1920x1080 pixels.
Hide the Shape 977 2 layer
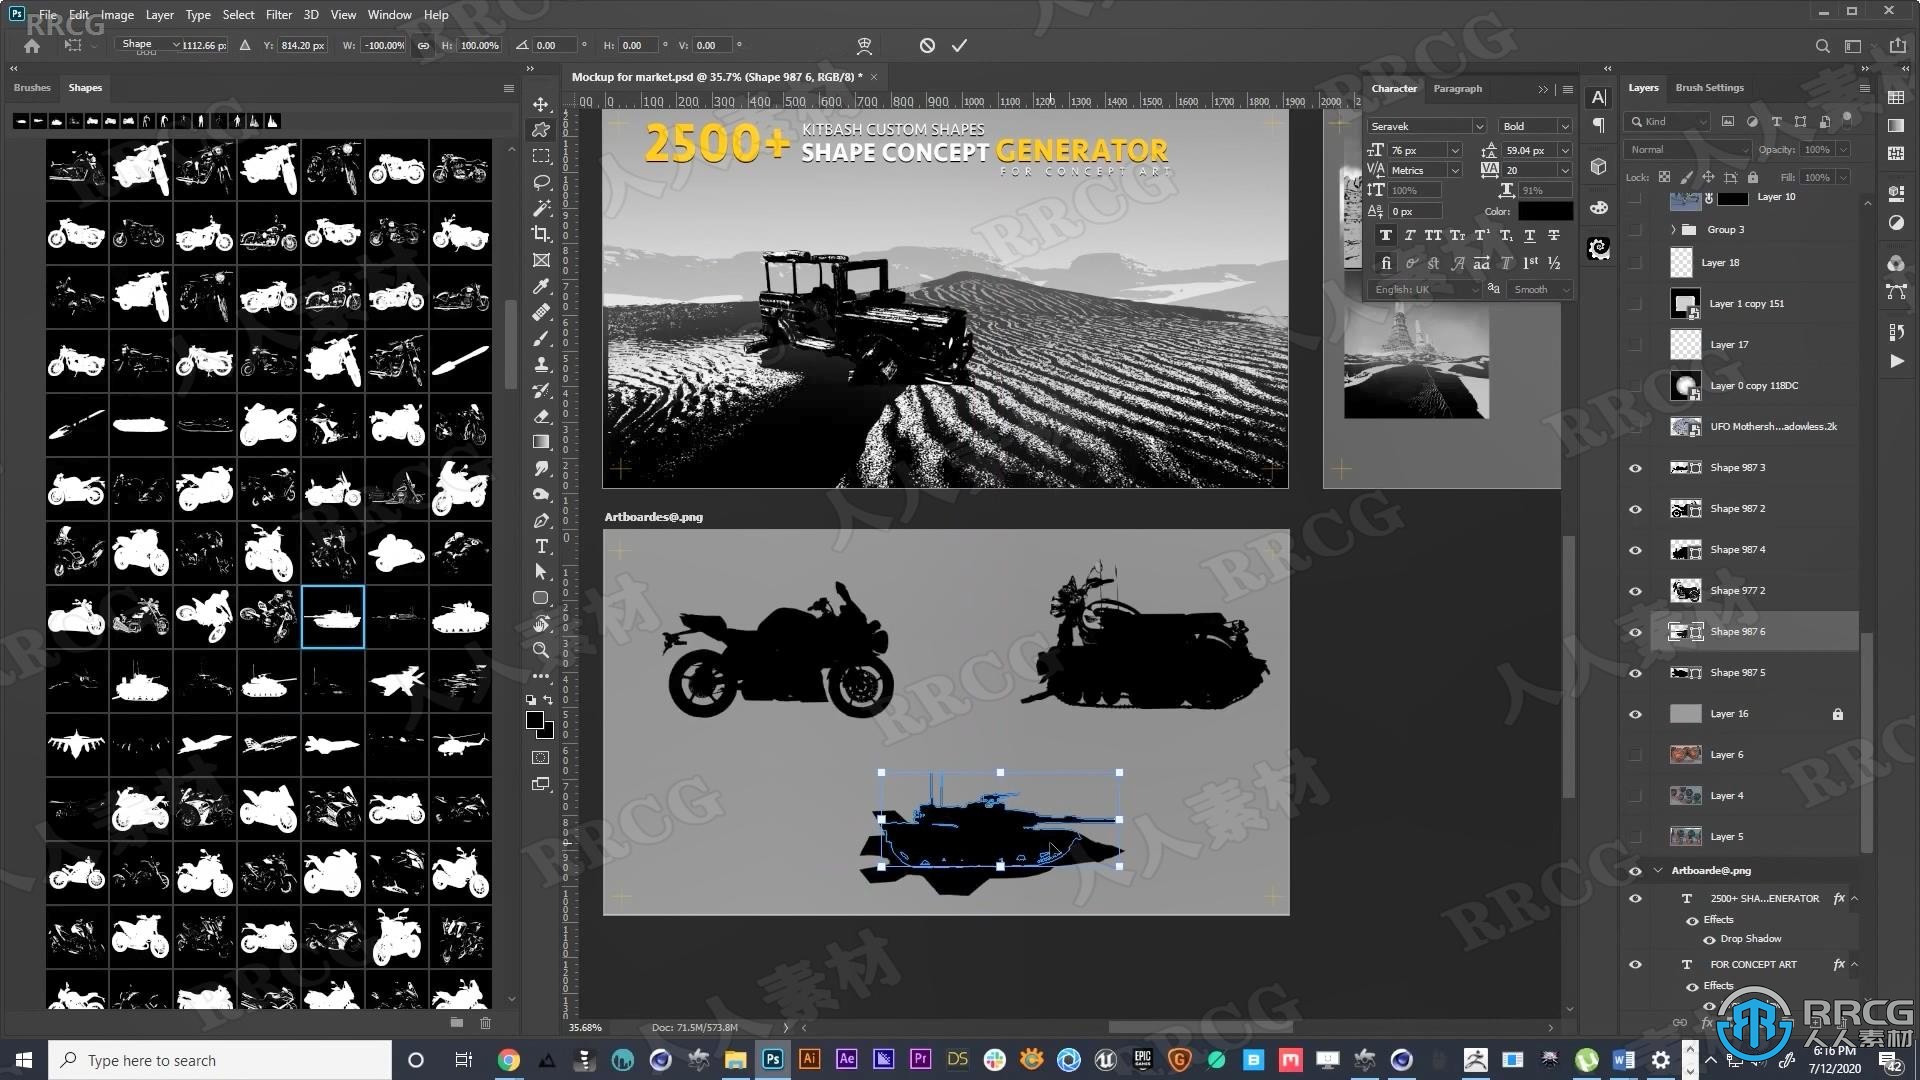tap(1635, 591)
